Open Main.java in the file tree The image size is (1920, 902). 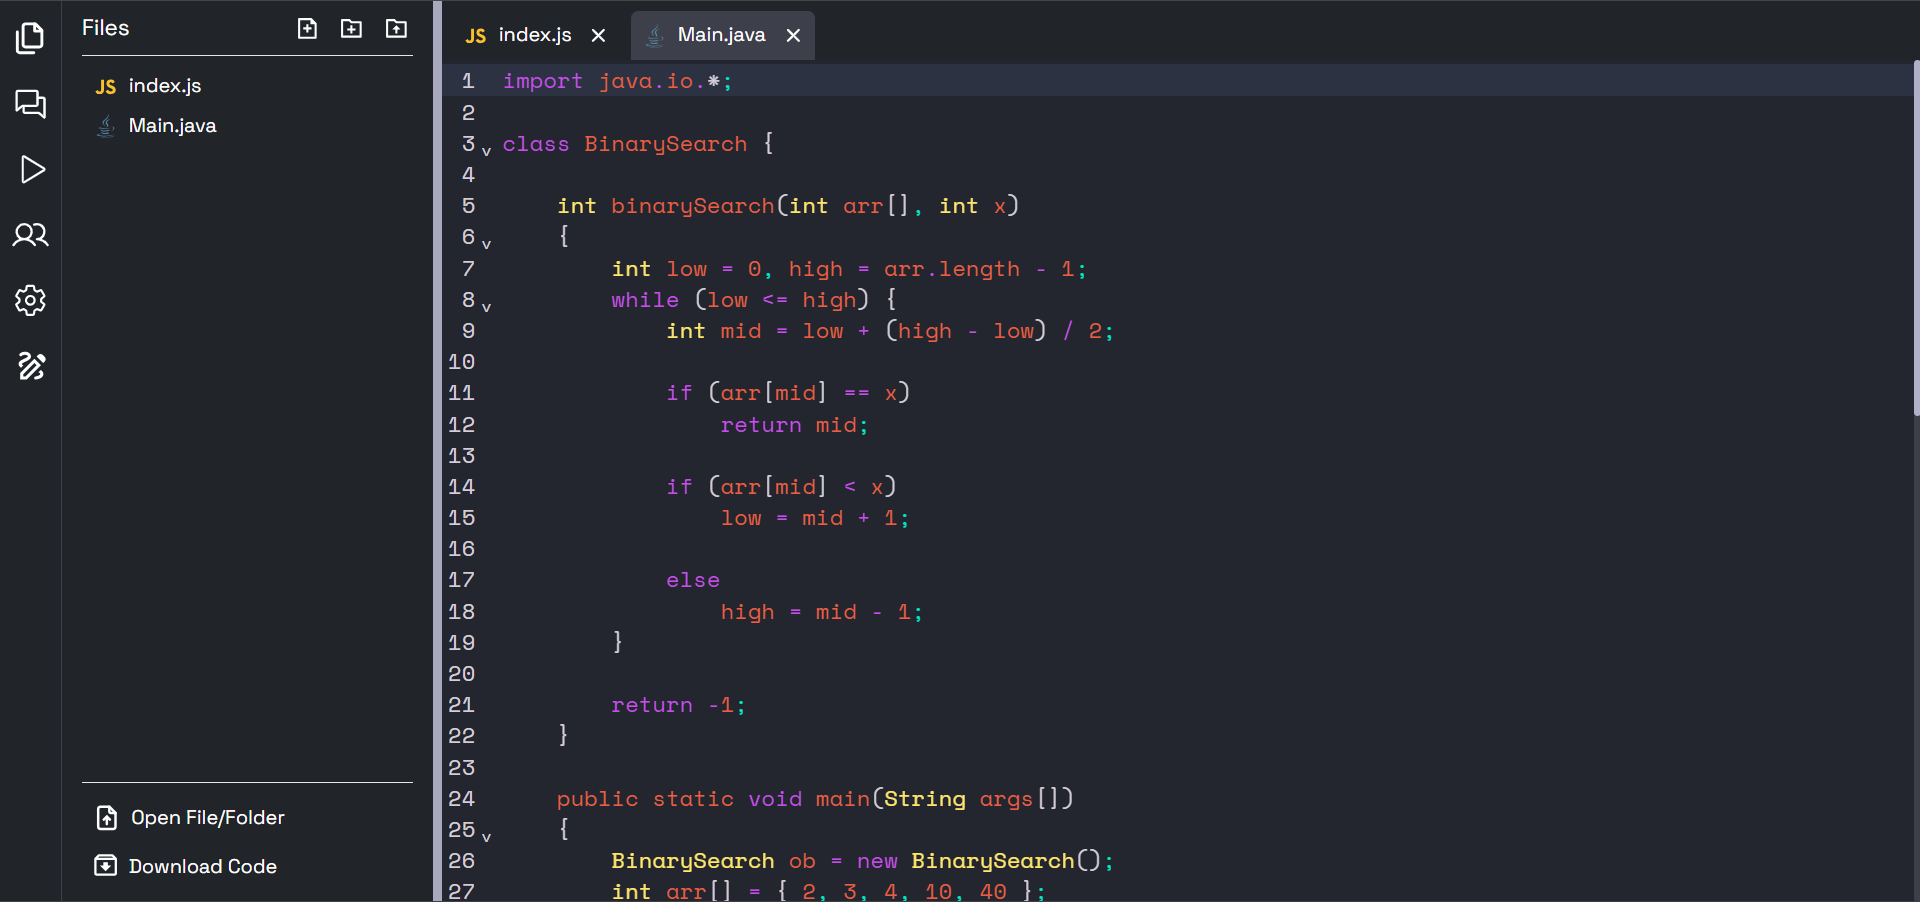pos(172,126)
